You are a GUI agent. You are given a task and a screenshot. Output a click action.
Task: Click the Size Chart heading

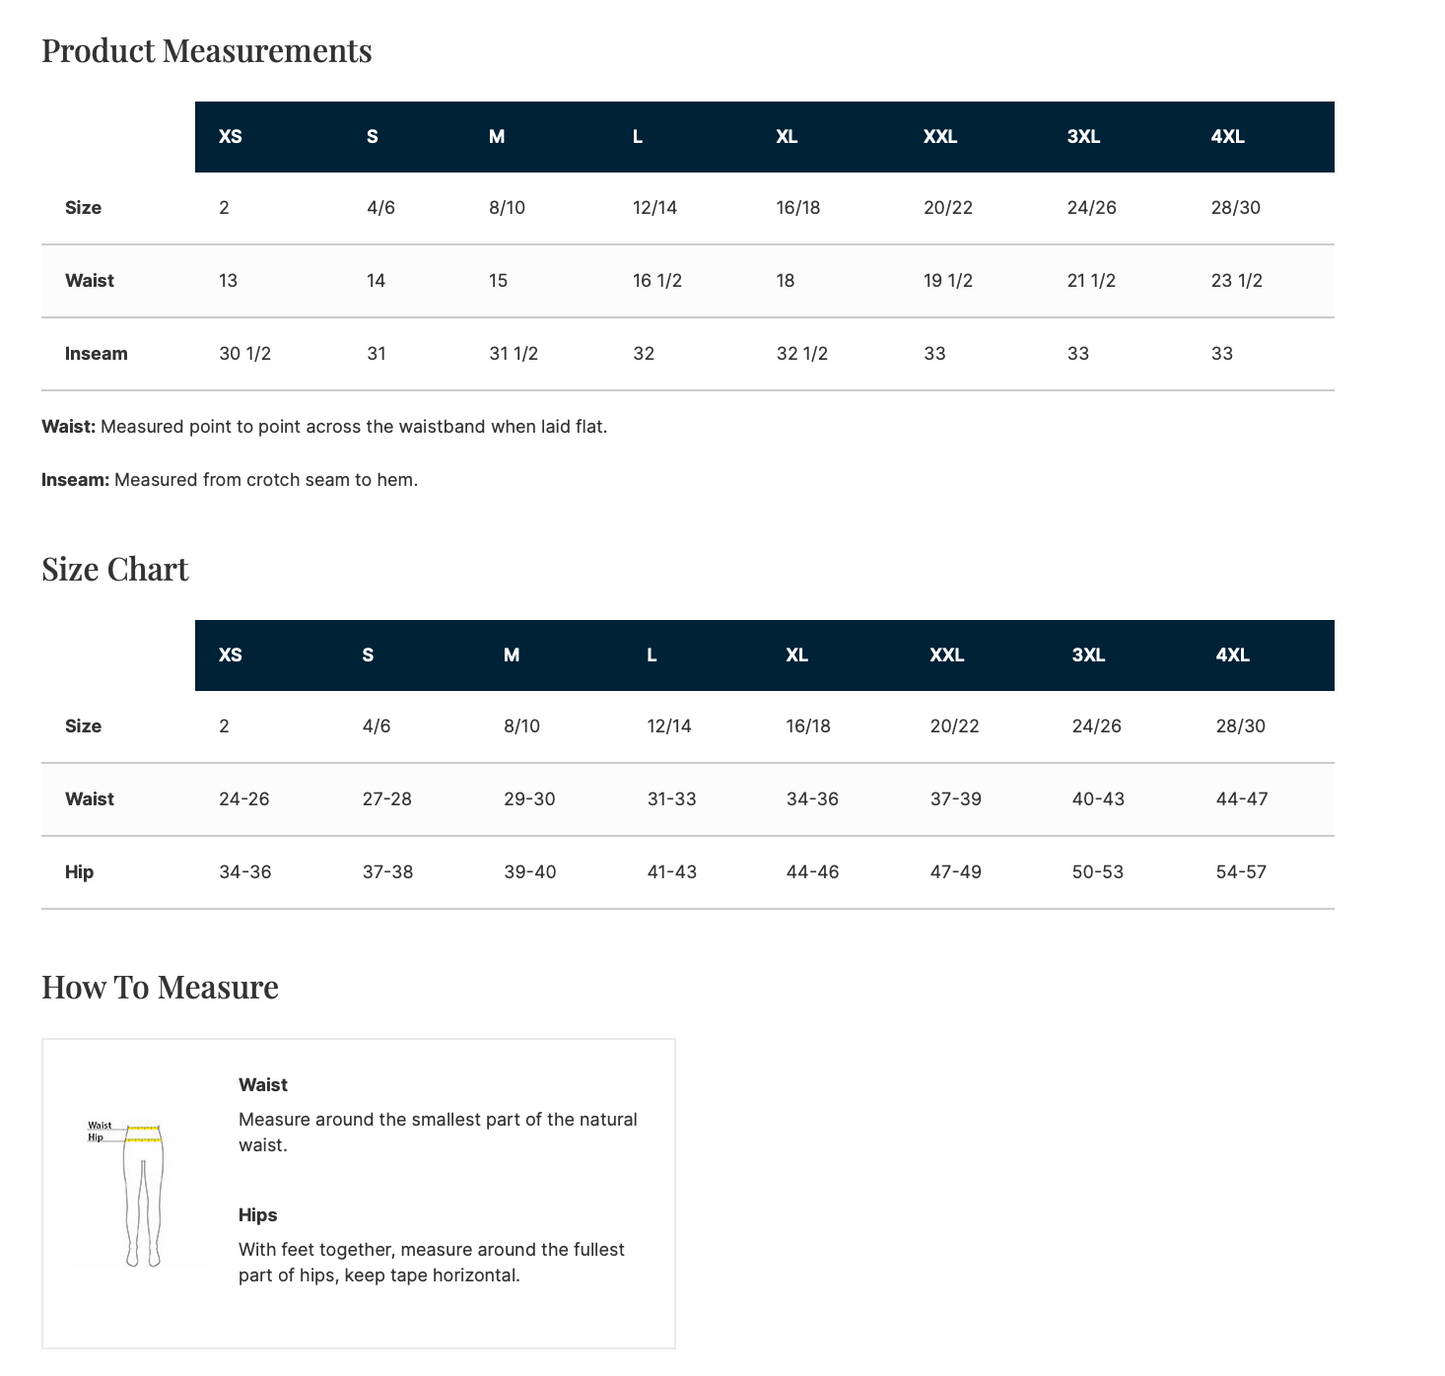tap(115, 569)
